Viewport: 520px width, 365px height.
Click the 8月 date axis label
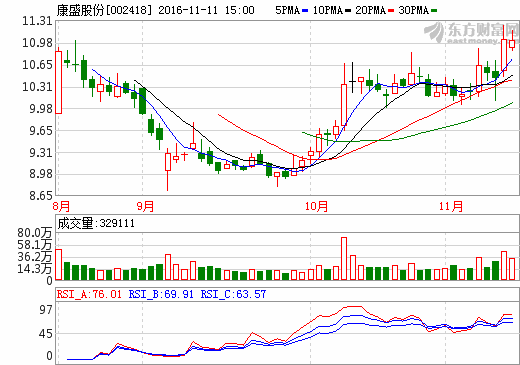click(x=61, y=206)
